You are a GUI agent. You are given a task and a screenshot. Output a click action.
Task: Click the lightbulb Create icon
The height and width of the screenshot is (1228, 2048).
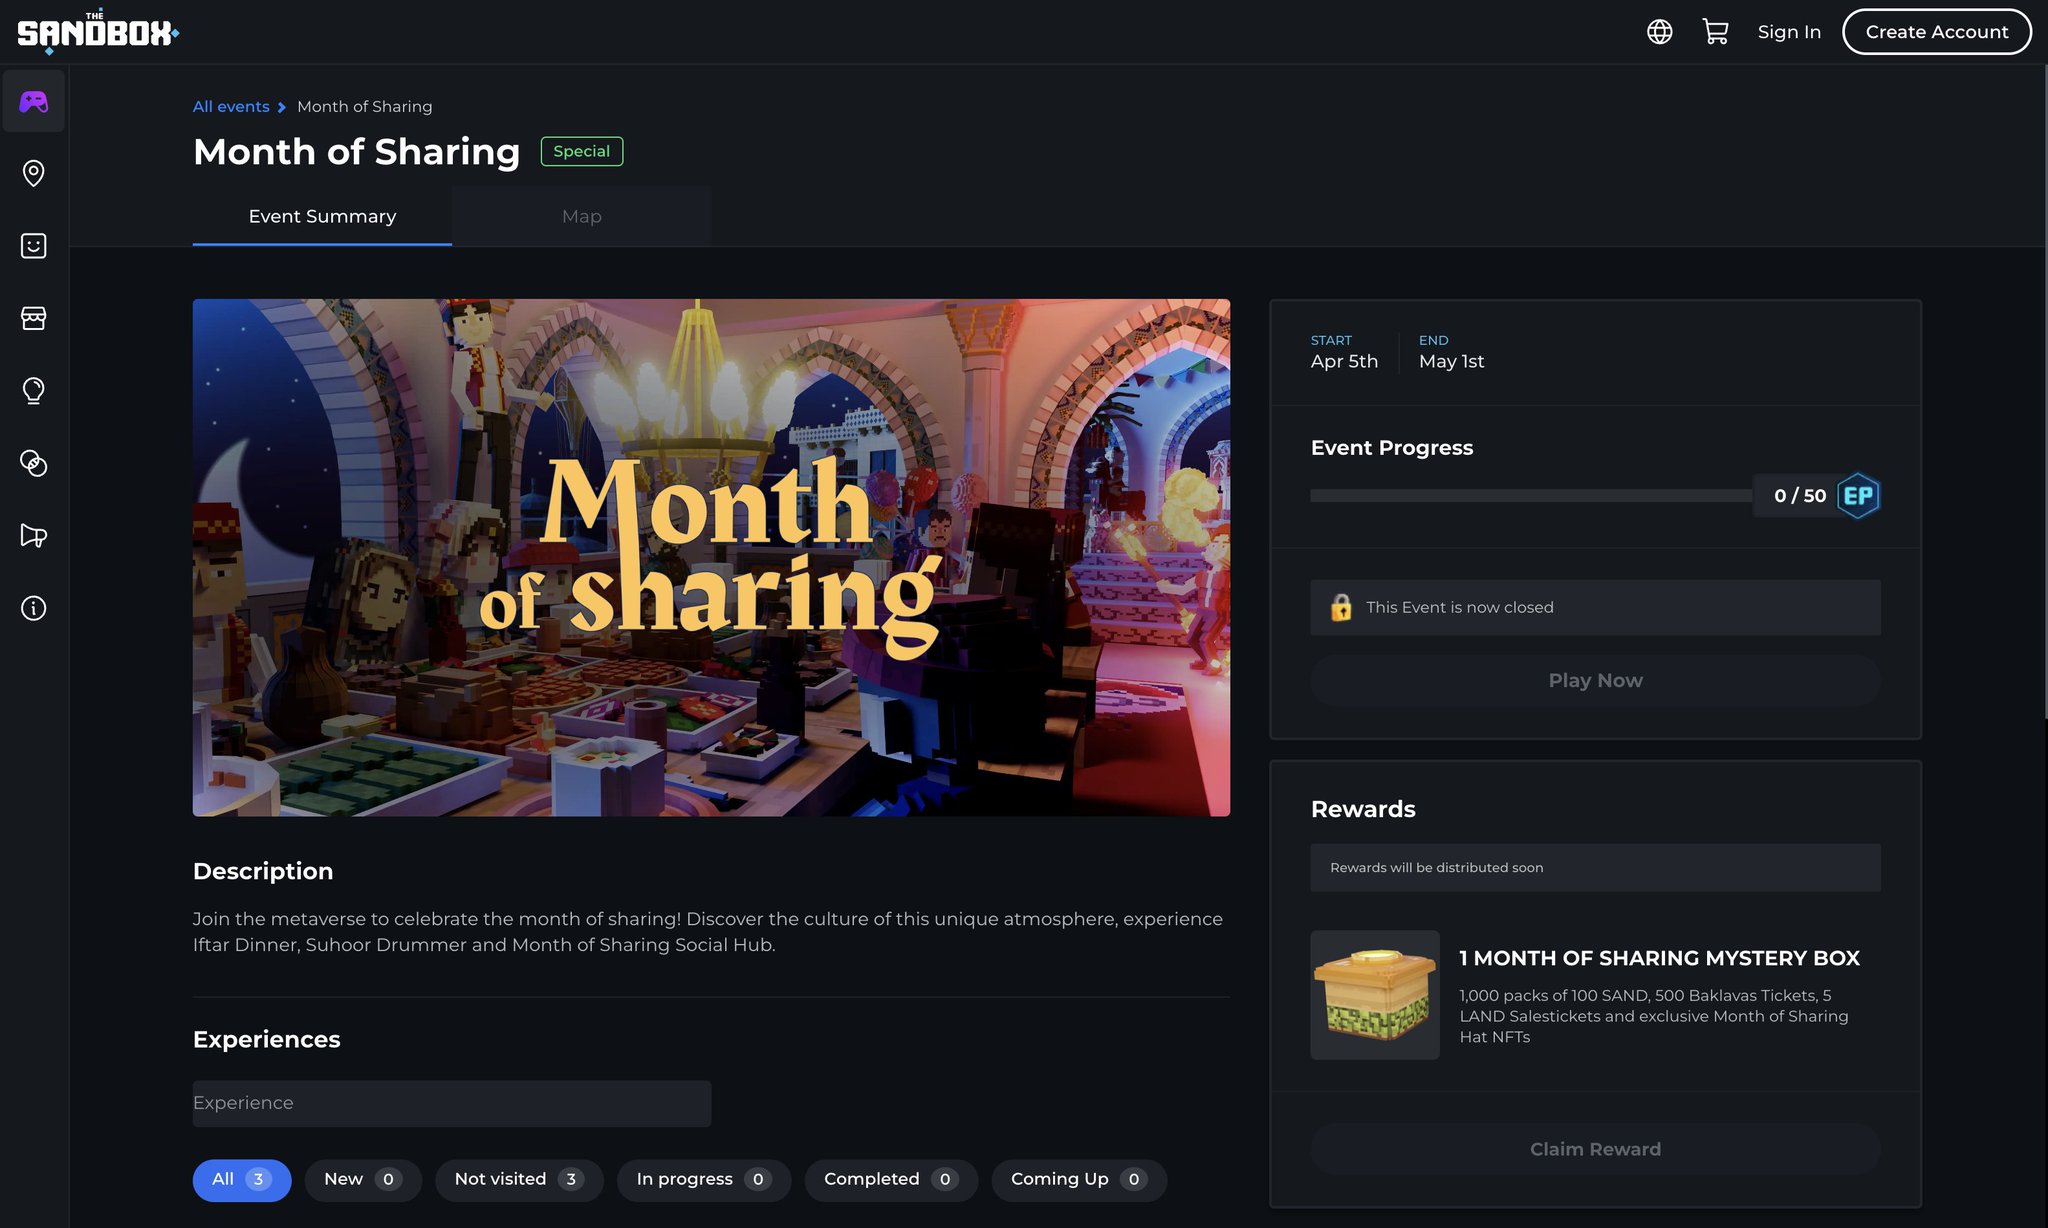34,390
